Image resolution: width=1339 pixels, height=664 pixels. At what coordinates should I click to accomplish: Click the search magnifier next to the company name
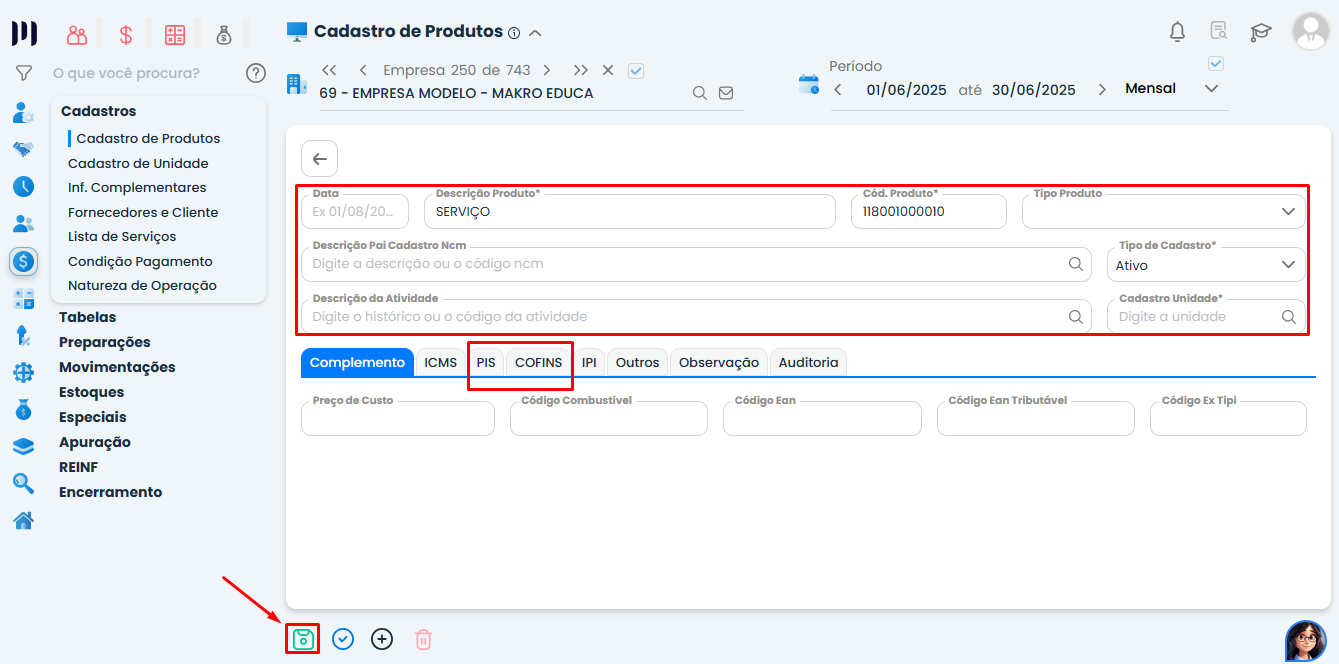tap(699, 91)
